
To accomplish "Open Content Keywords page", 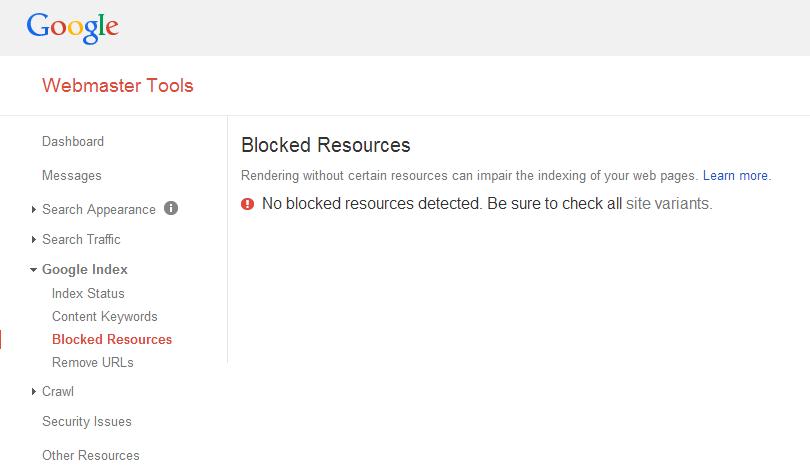I will tap(105, 317).
